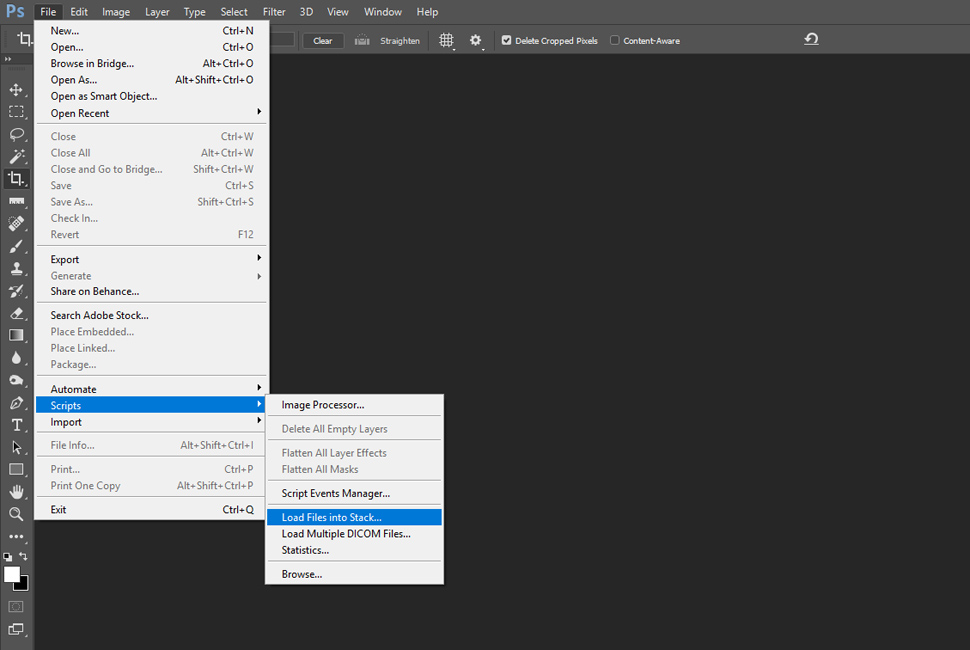Choose Image Processor from Scripts
The height and width of the screenshot is (650, 970).
(x=354, y=405)
